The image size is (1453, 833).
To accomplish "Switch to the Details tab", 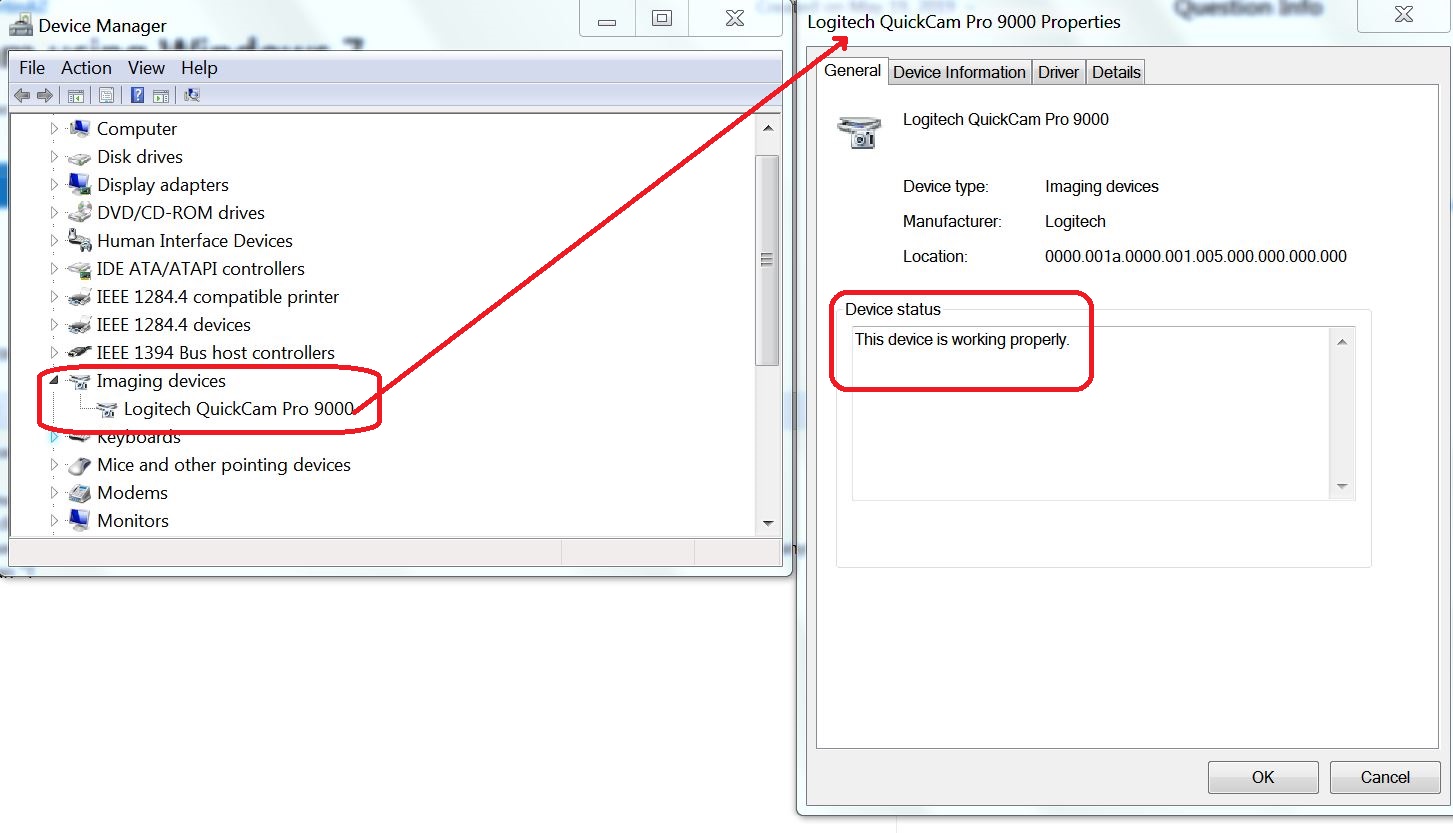I will click(1116, 72).
